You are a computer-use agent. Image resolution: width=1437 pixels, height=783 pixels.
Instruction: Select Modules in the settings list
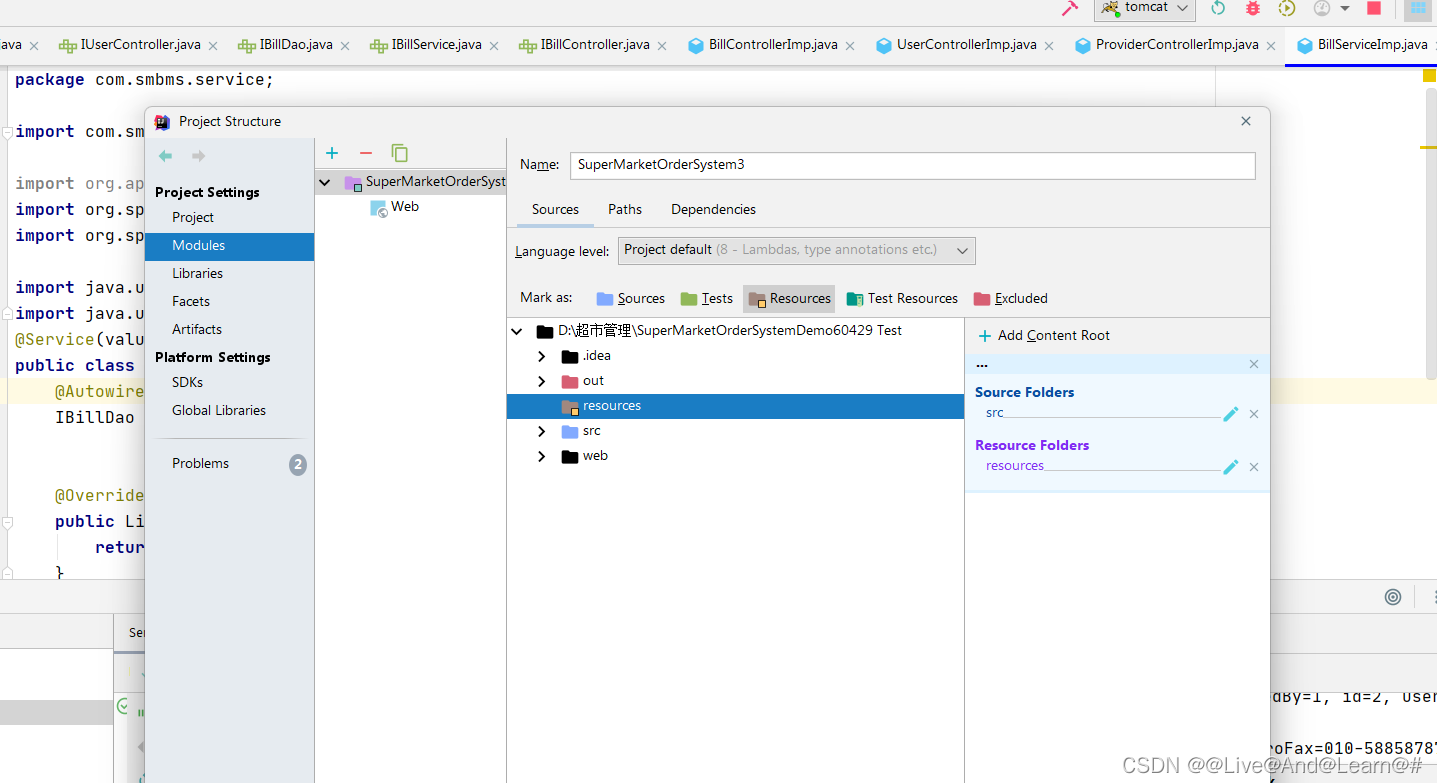click(x=229, y=245)
